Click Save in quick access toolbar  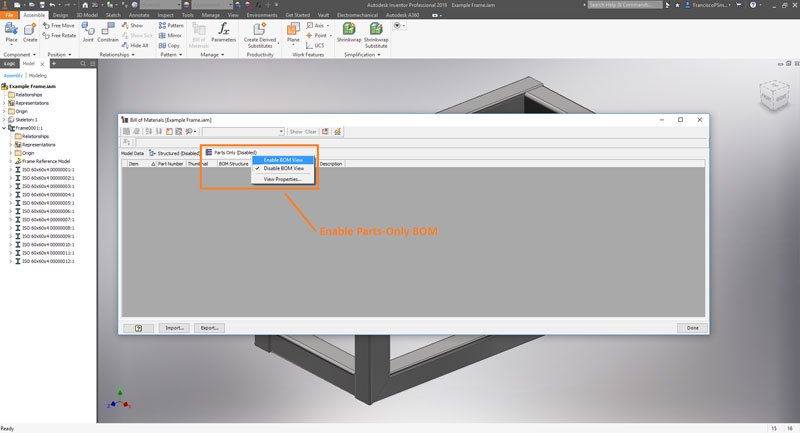42,5
